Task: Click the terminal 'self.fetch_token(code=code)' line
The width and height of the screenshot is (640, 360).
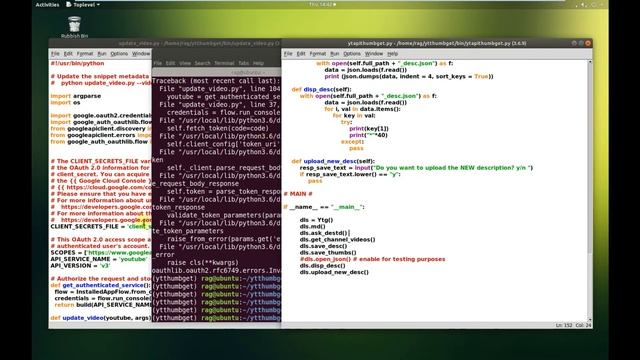Action: (218, 128)
